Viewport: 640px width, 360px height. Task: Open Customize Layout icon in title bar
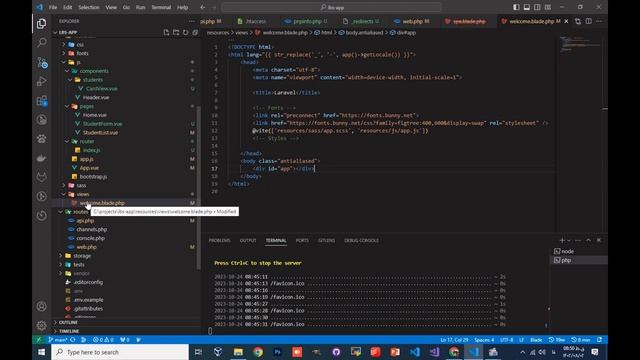[x=548, y=7]
